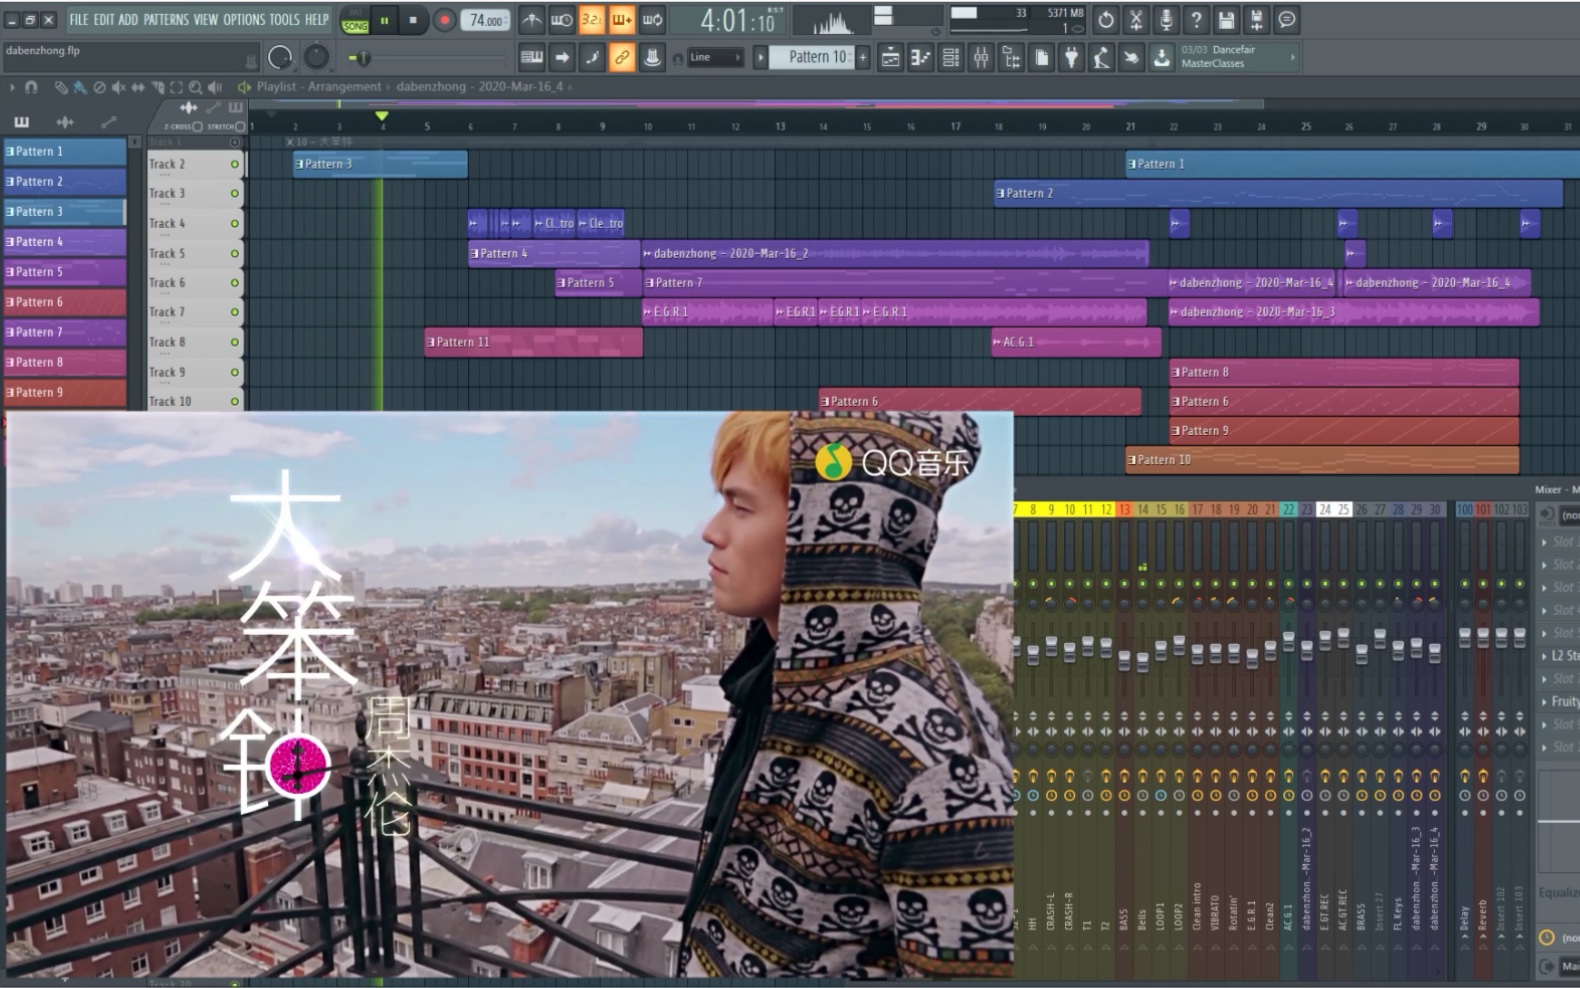Toggle blend recording overdub button
Screen dimensions: 1580x988
pyautogui.click(x=622, y=19)
